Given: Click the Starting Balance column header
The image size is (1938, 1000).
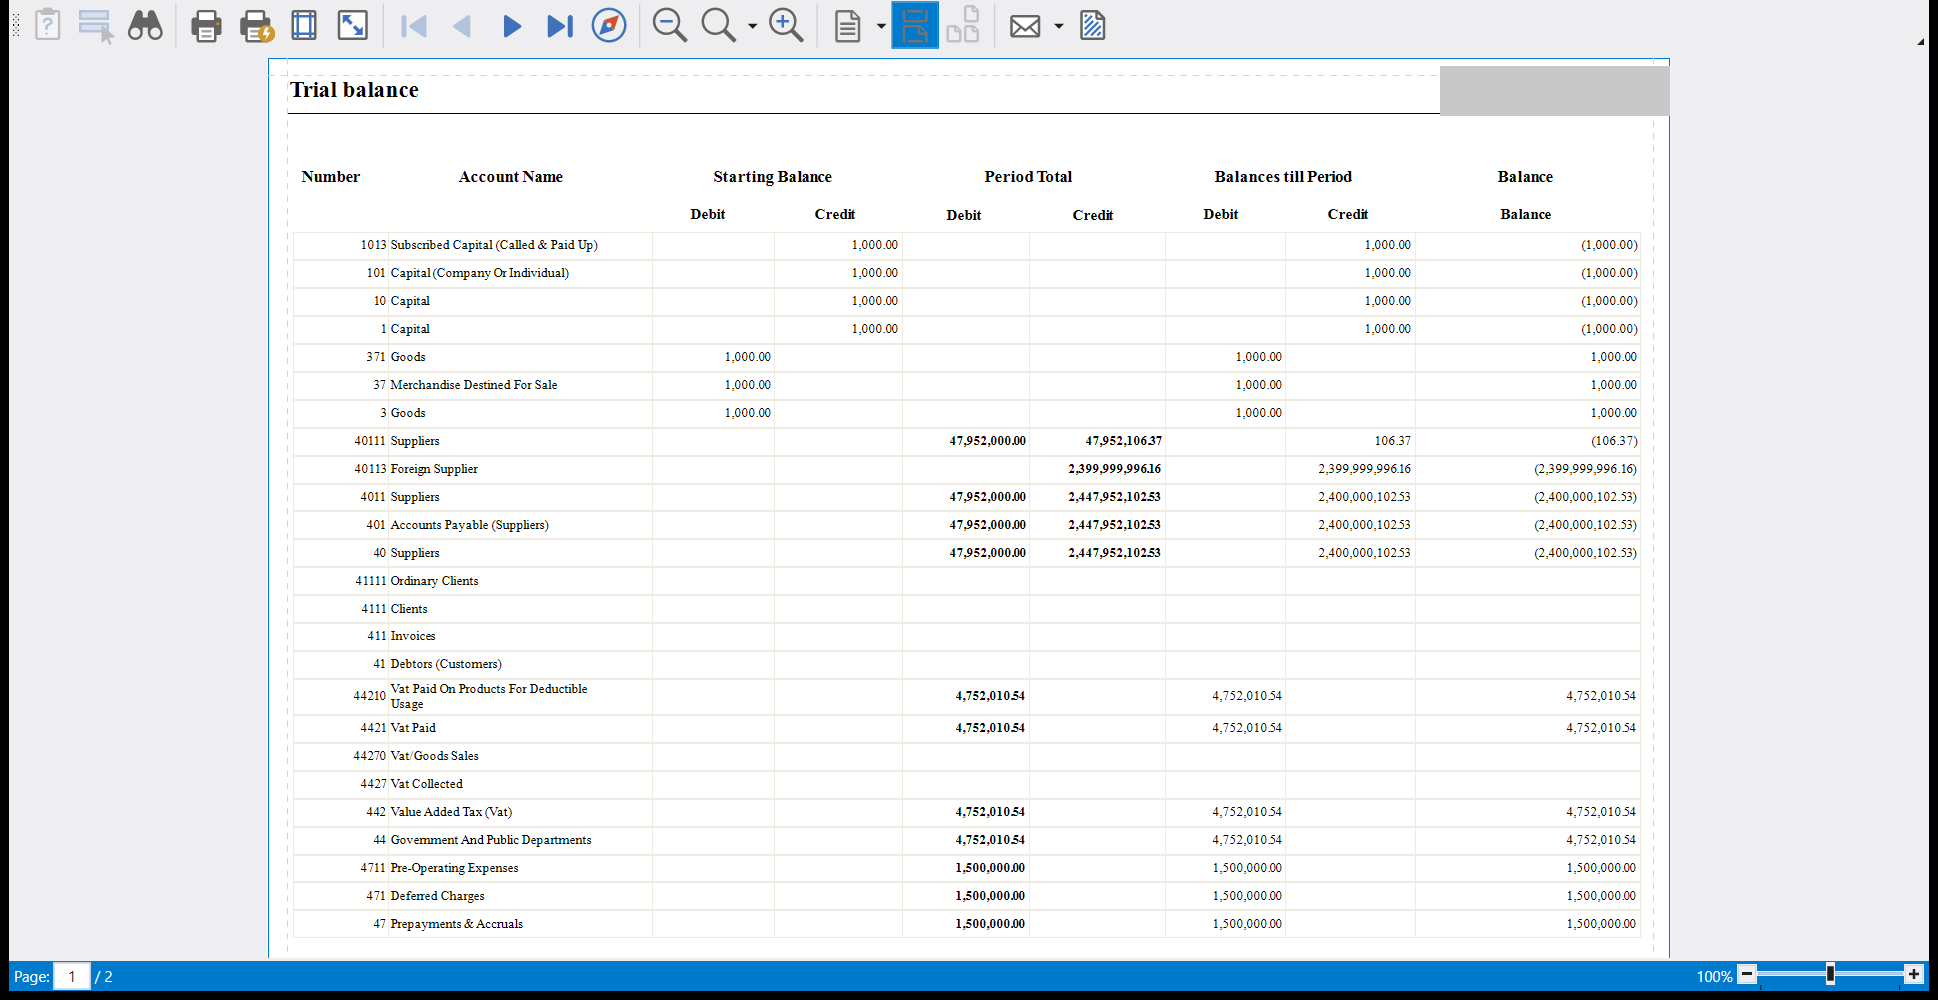Looking at the screenshot, I should tap(772, 176).
